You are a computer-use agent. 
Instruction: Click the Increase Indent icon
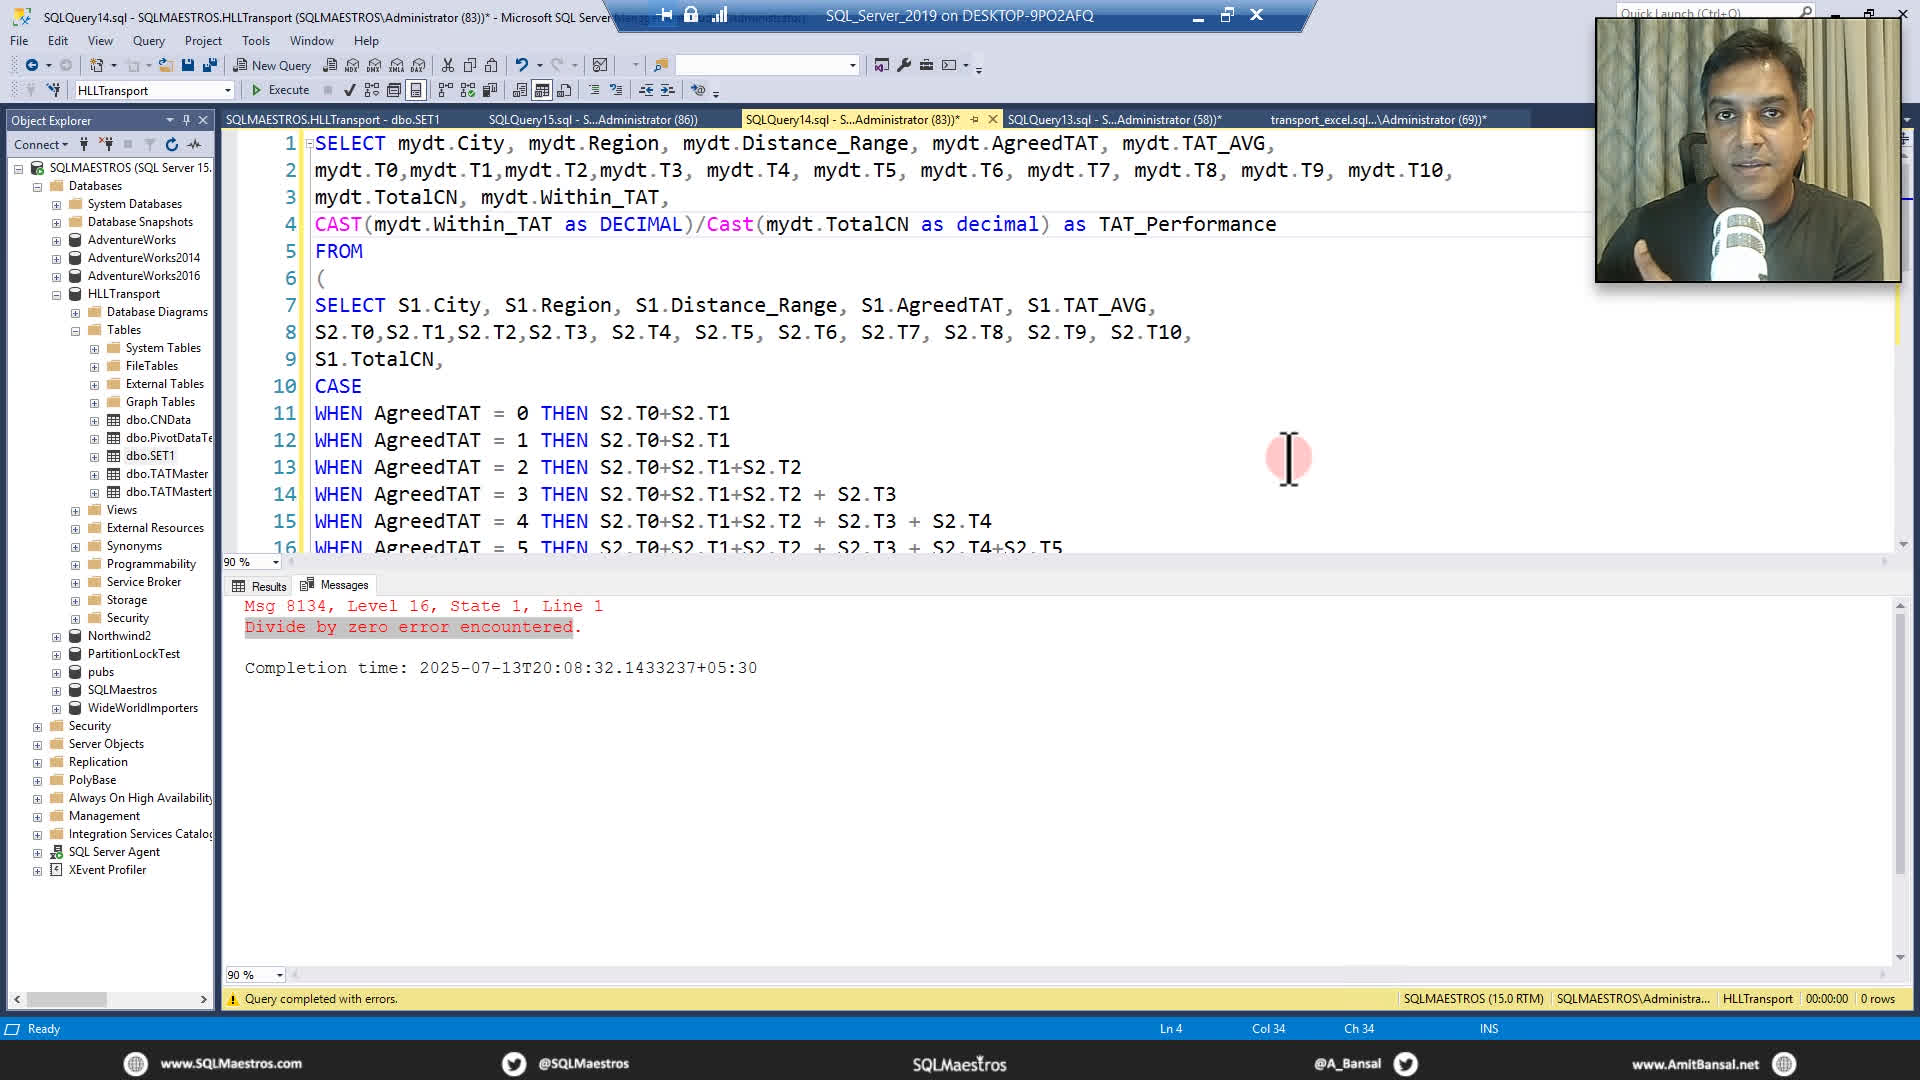[x=668, y=90]
